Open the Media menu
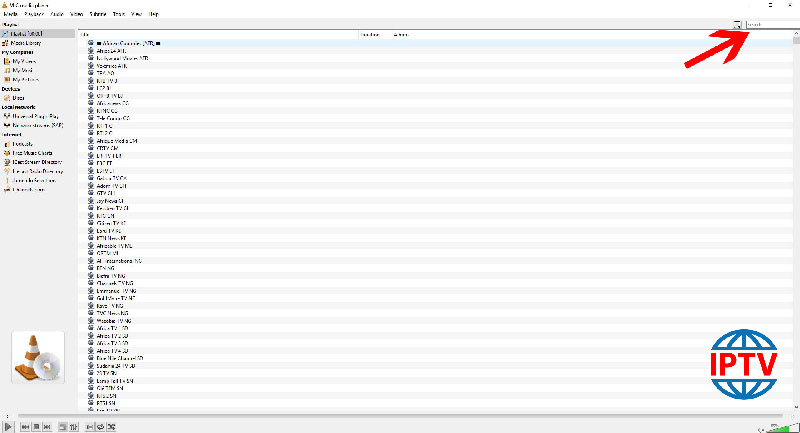 tap(10, 14)
